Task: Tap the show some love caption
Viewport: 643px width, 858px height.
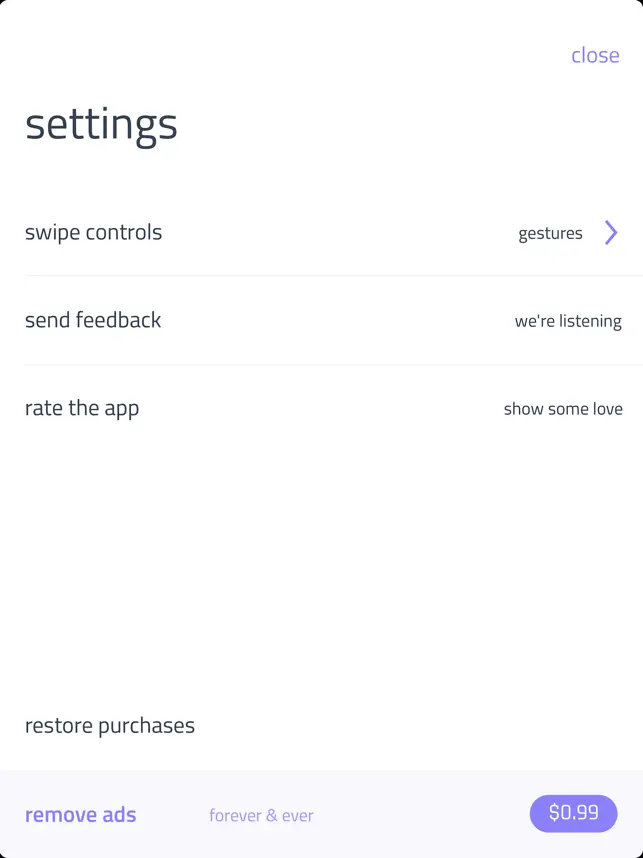Action: click(x=563, y=409)
